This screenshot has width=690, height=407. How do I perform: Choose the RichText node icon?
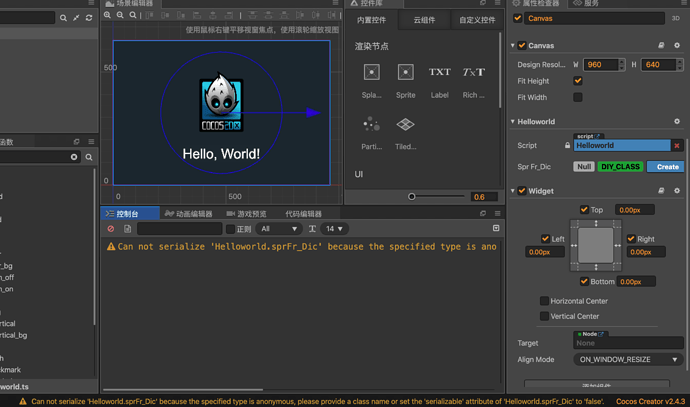pos(473,73)
